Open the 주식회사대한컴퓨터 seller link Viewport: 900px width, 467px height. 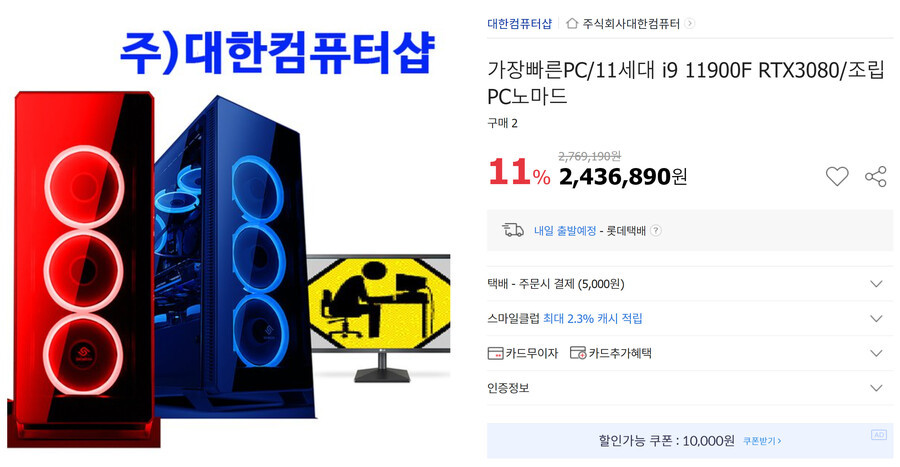(631, 24)
